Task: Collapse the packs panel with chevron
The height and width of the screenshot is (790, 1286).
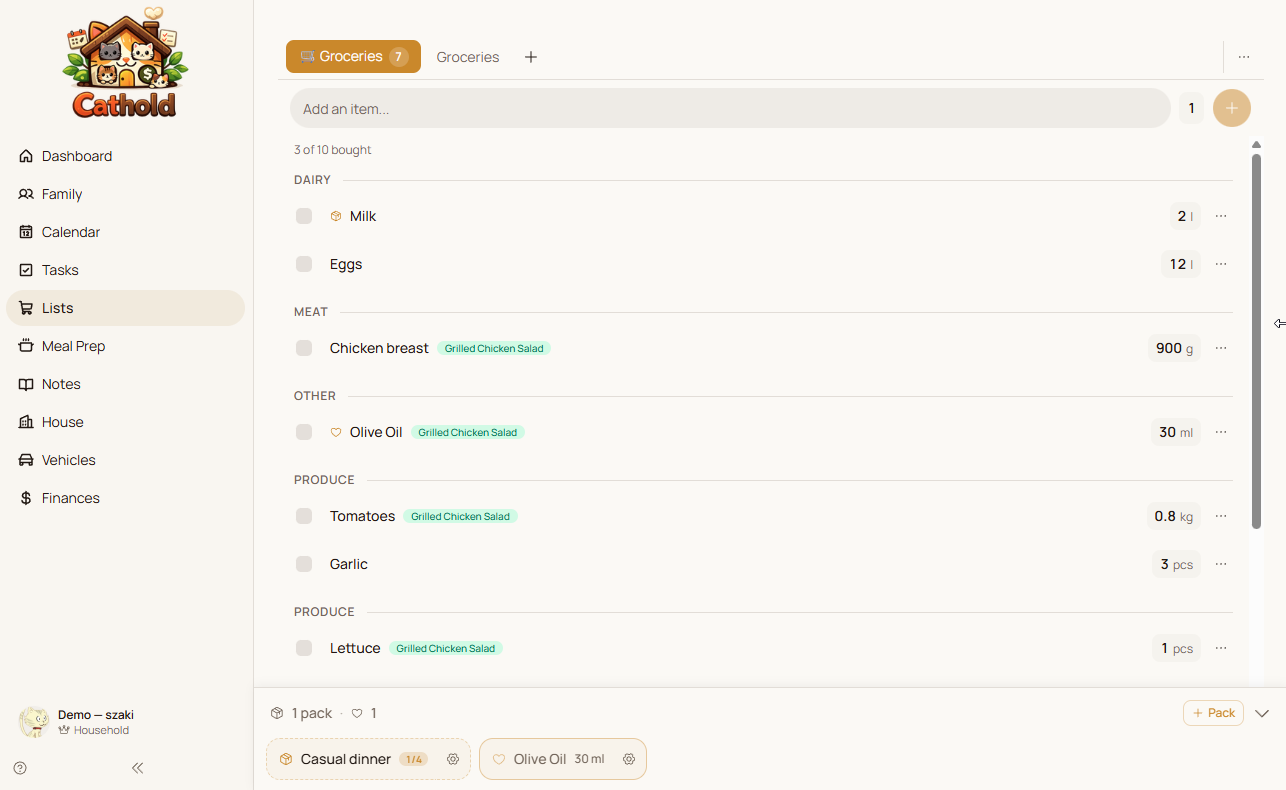Action: (x=1262, y=713)
